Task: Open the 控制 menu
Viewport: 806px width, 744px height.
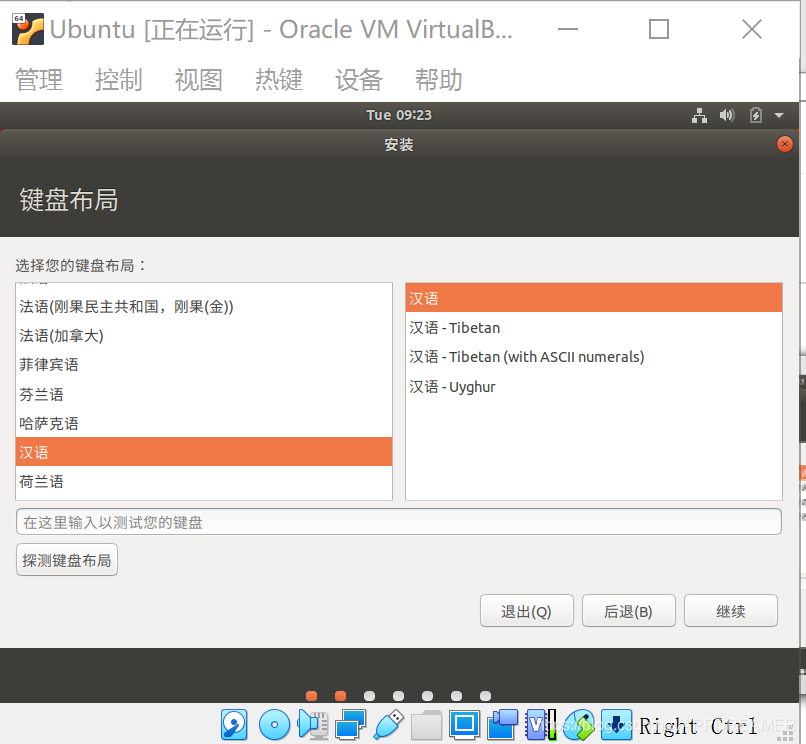Action: click(x=119, y=80)
